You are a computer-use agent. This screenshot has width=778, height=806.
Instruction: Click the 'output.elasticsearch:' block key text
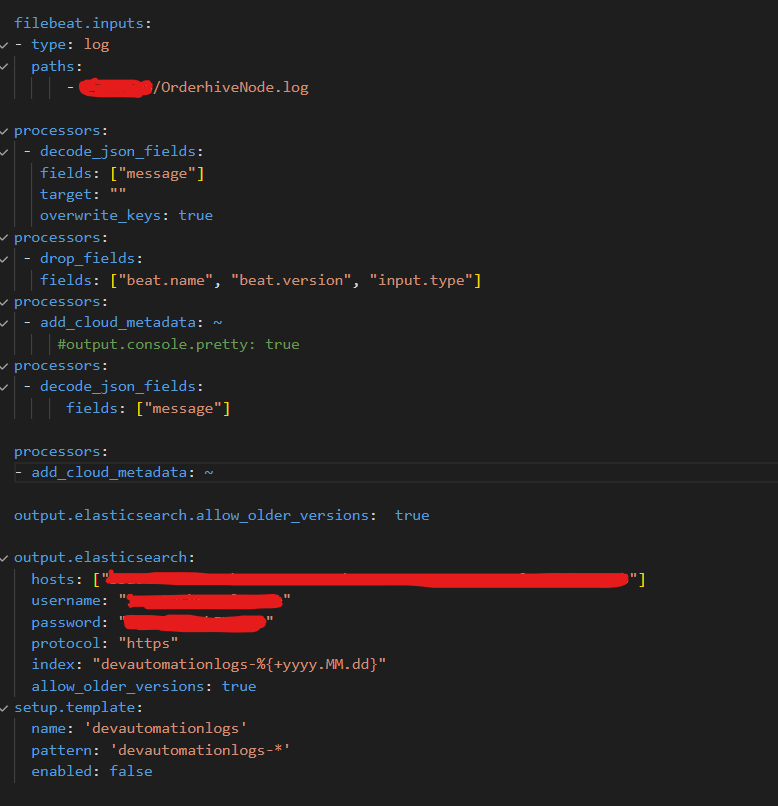[101, 557]
